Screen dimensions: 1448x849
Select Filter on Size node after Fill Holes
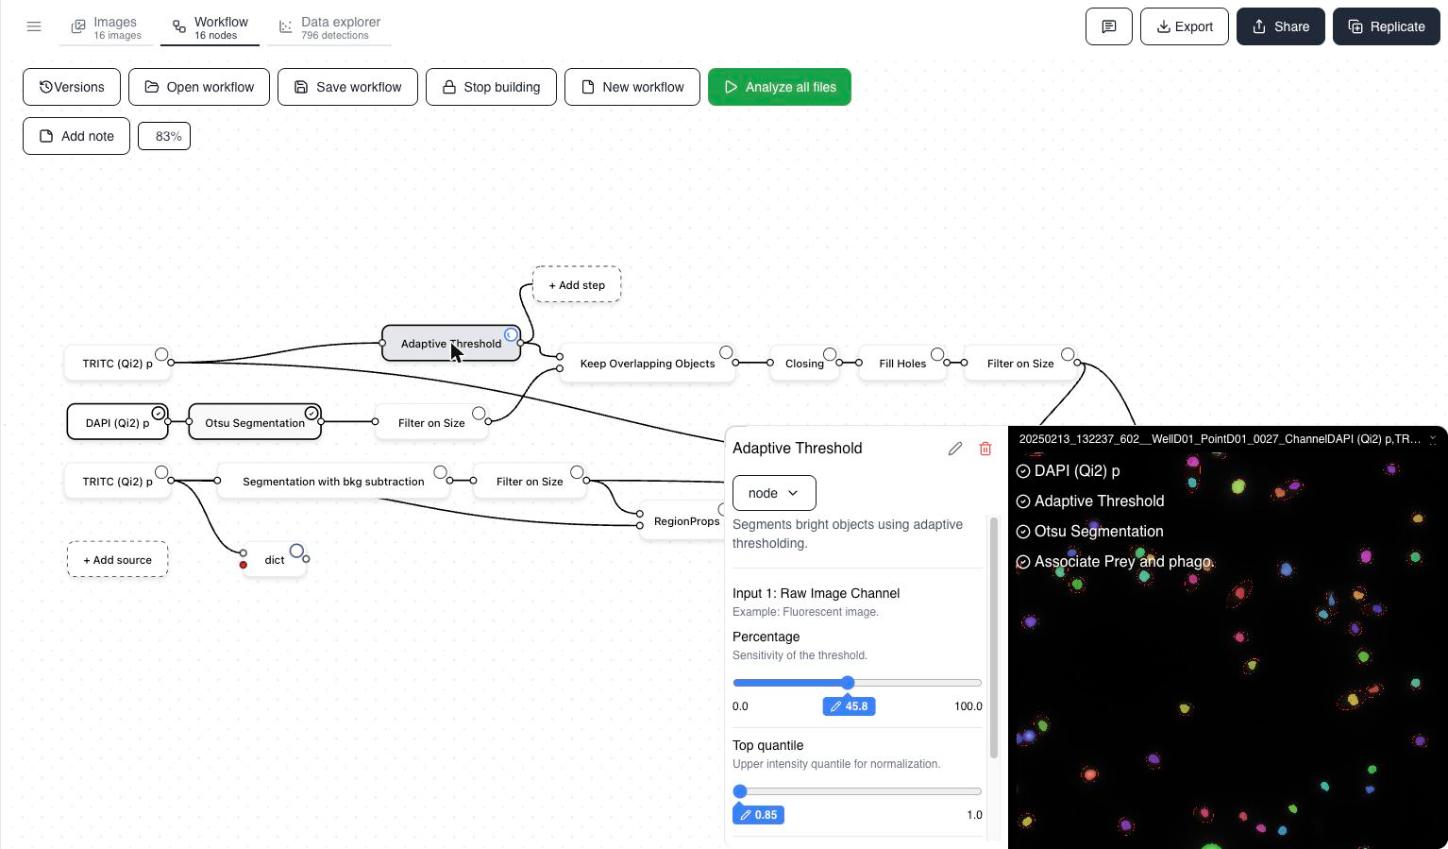pos(1020,364)
